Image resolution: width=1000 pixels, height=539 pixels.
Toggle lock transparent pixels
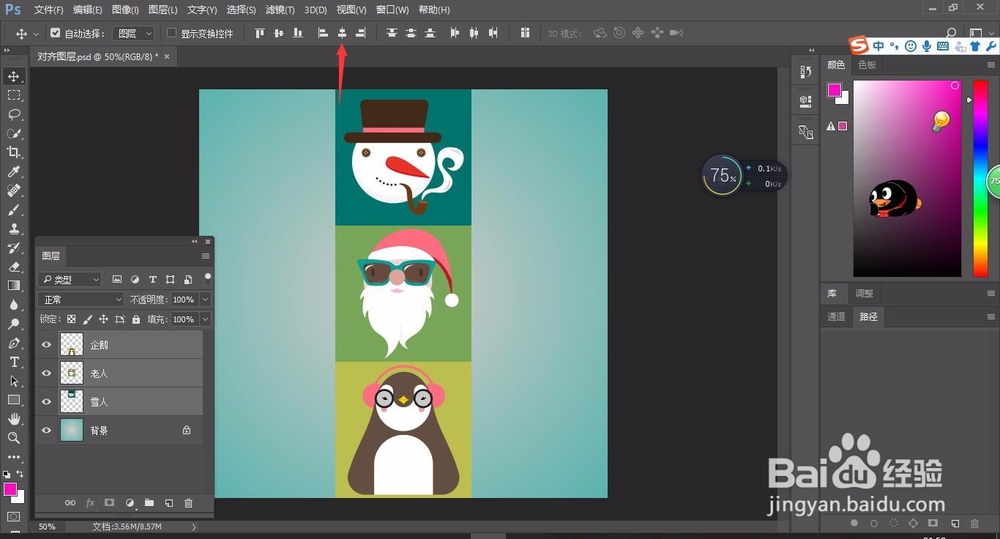tap(71, 320)
